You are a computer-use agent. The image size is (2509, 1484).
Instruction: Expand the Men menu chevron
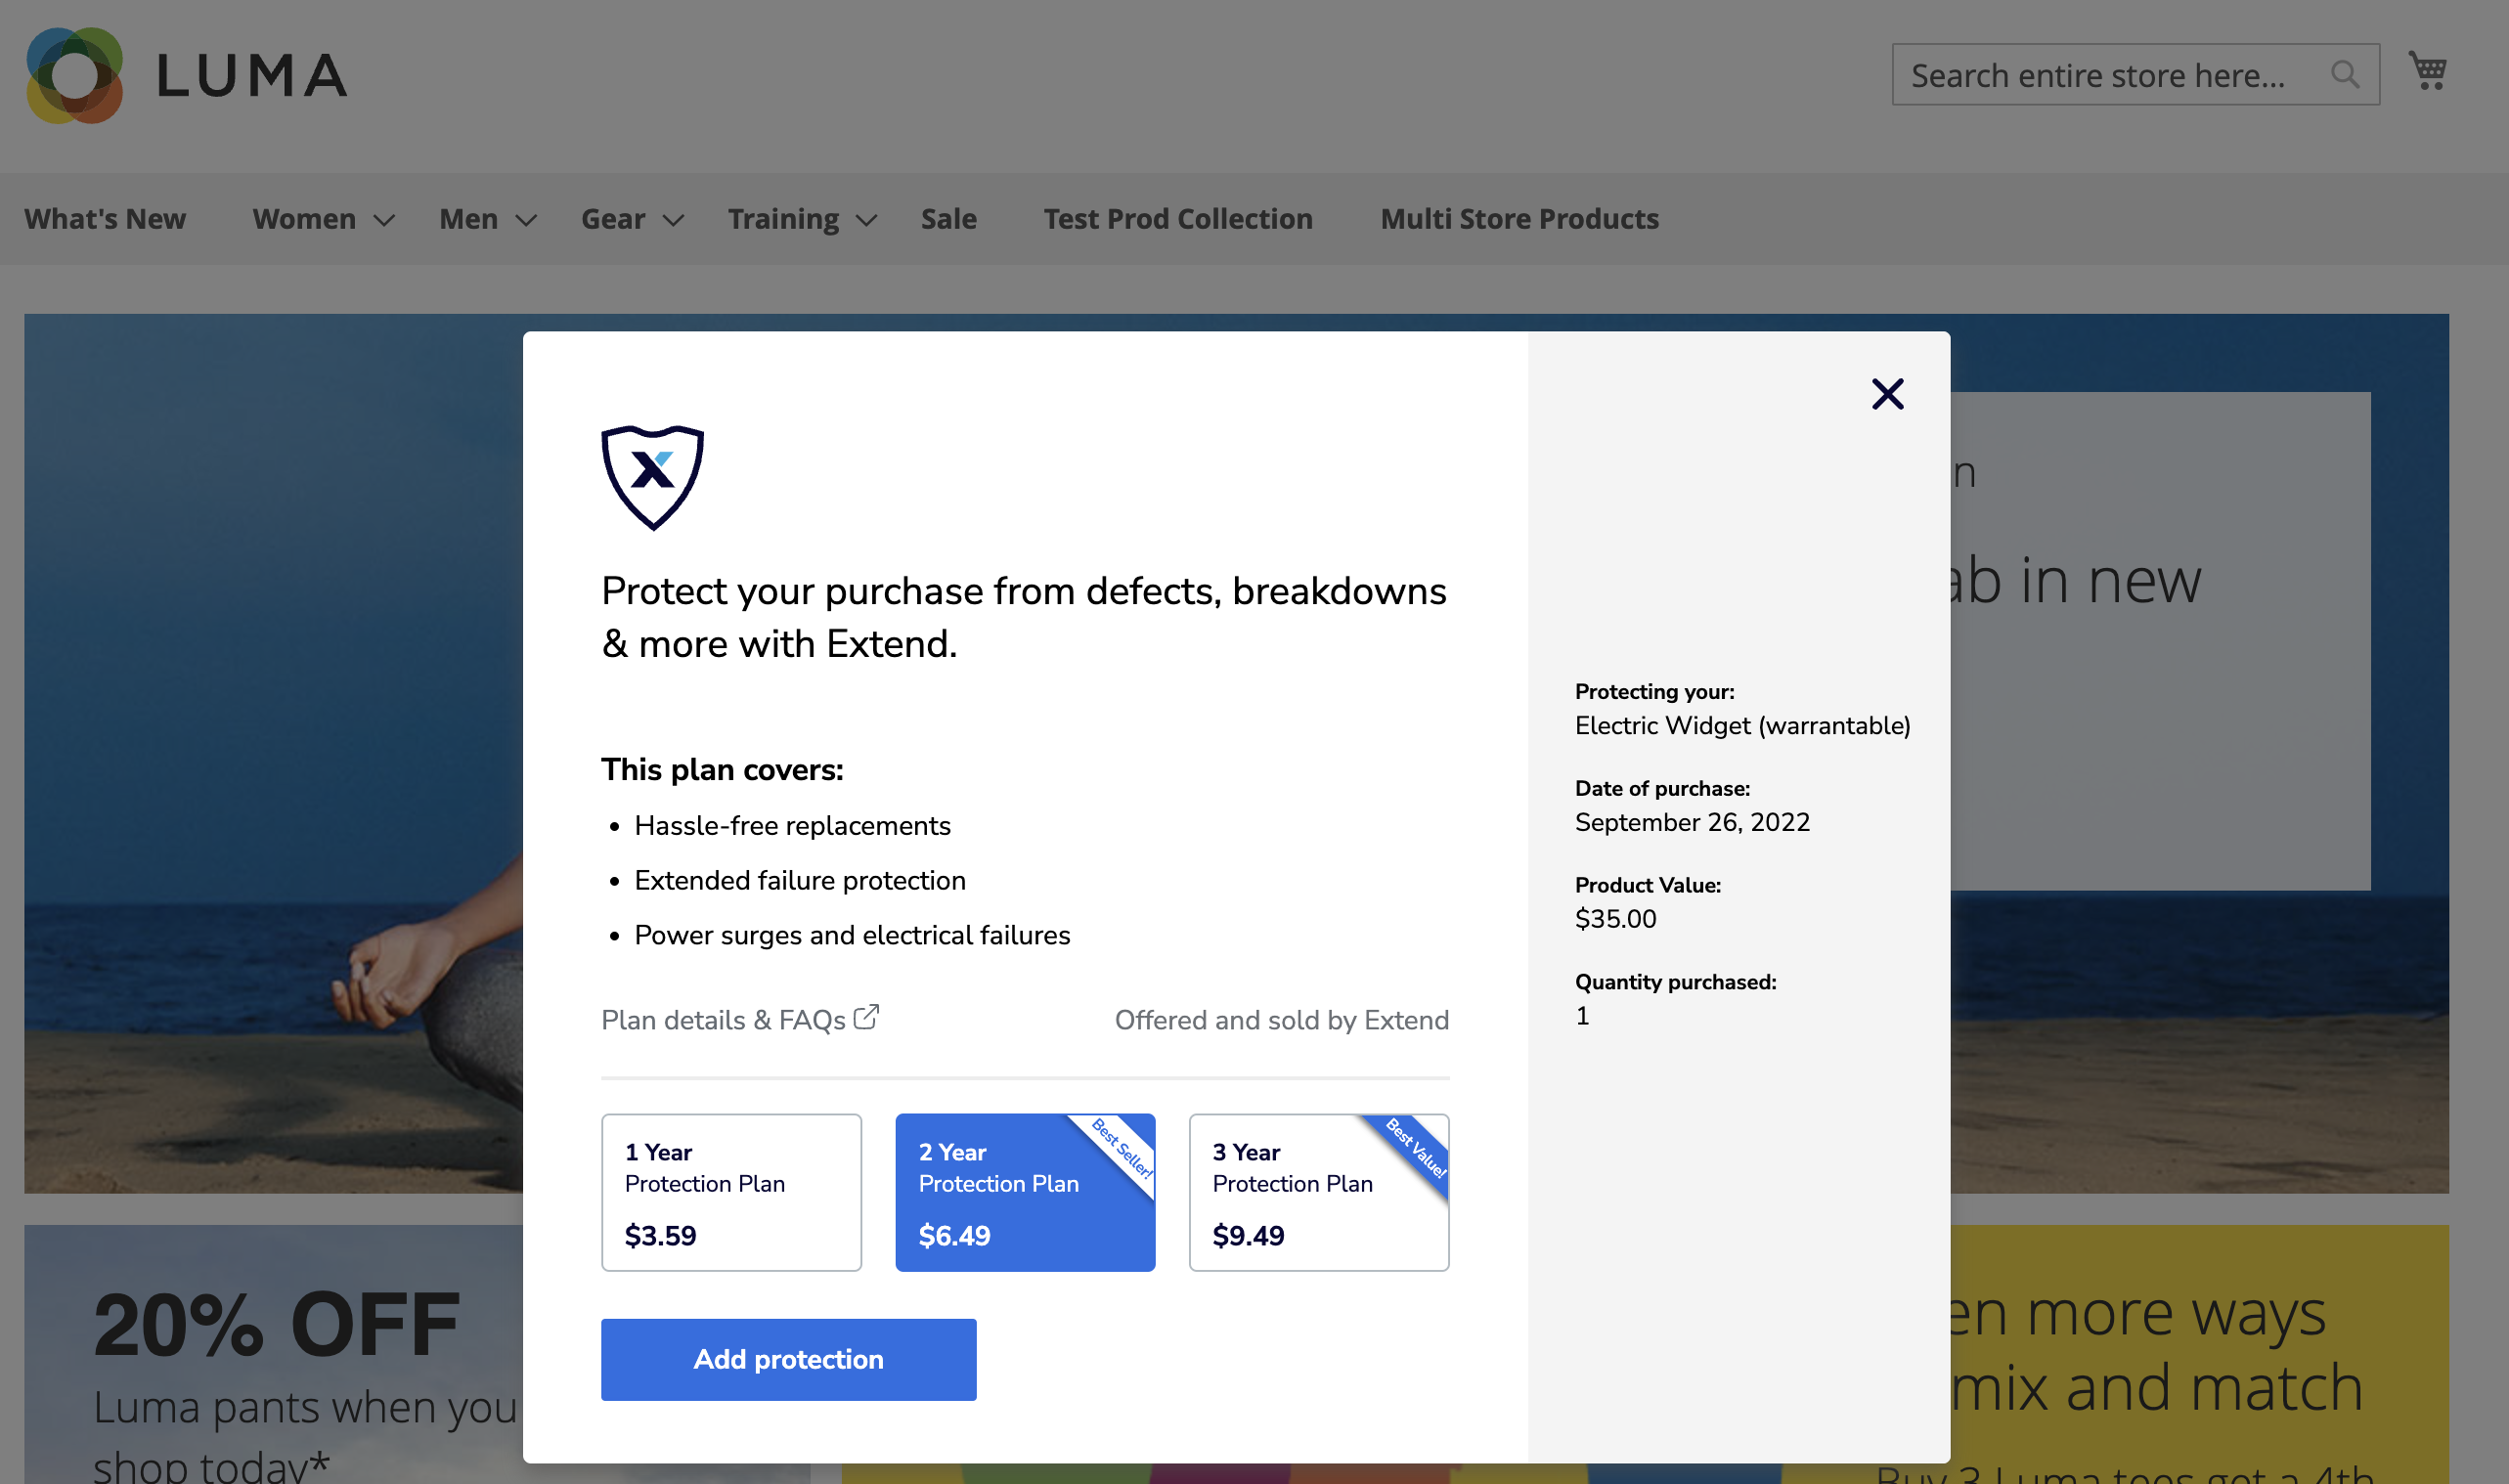pos(526,220)
